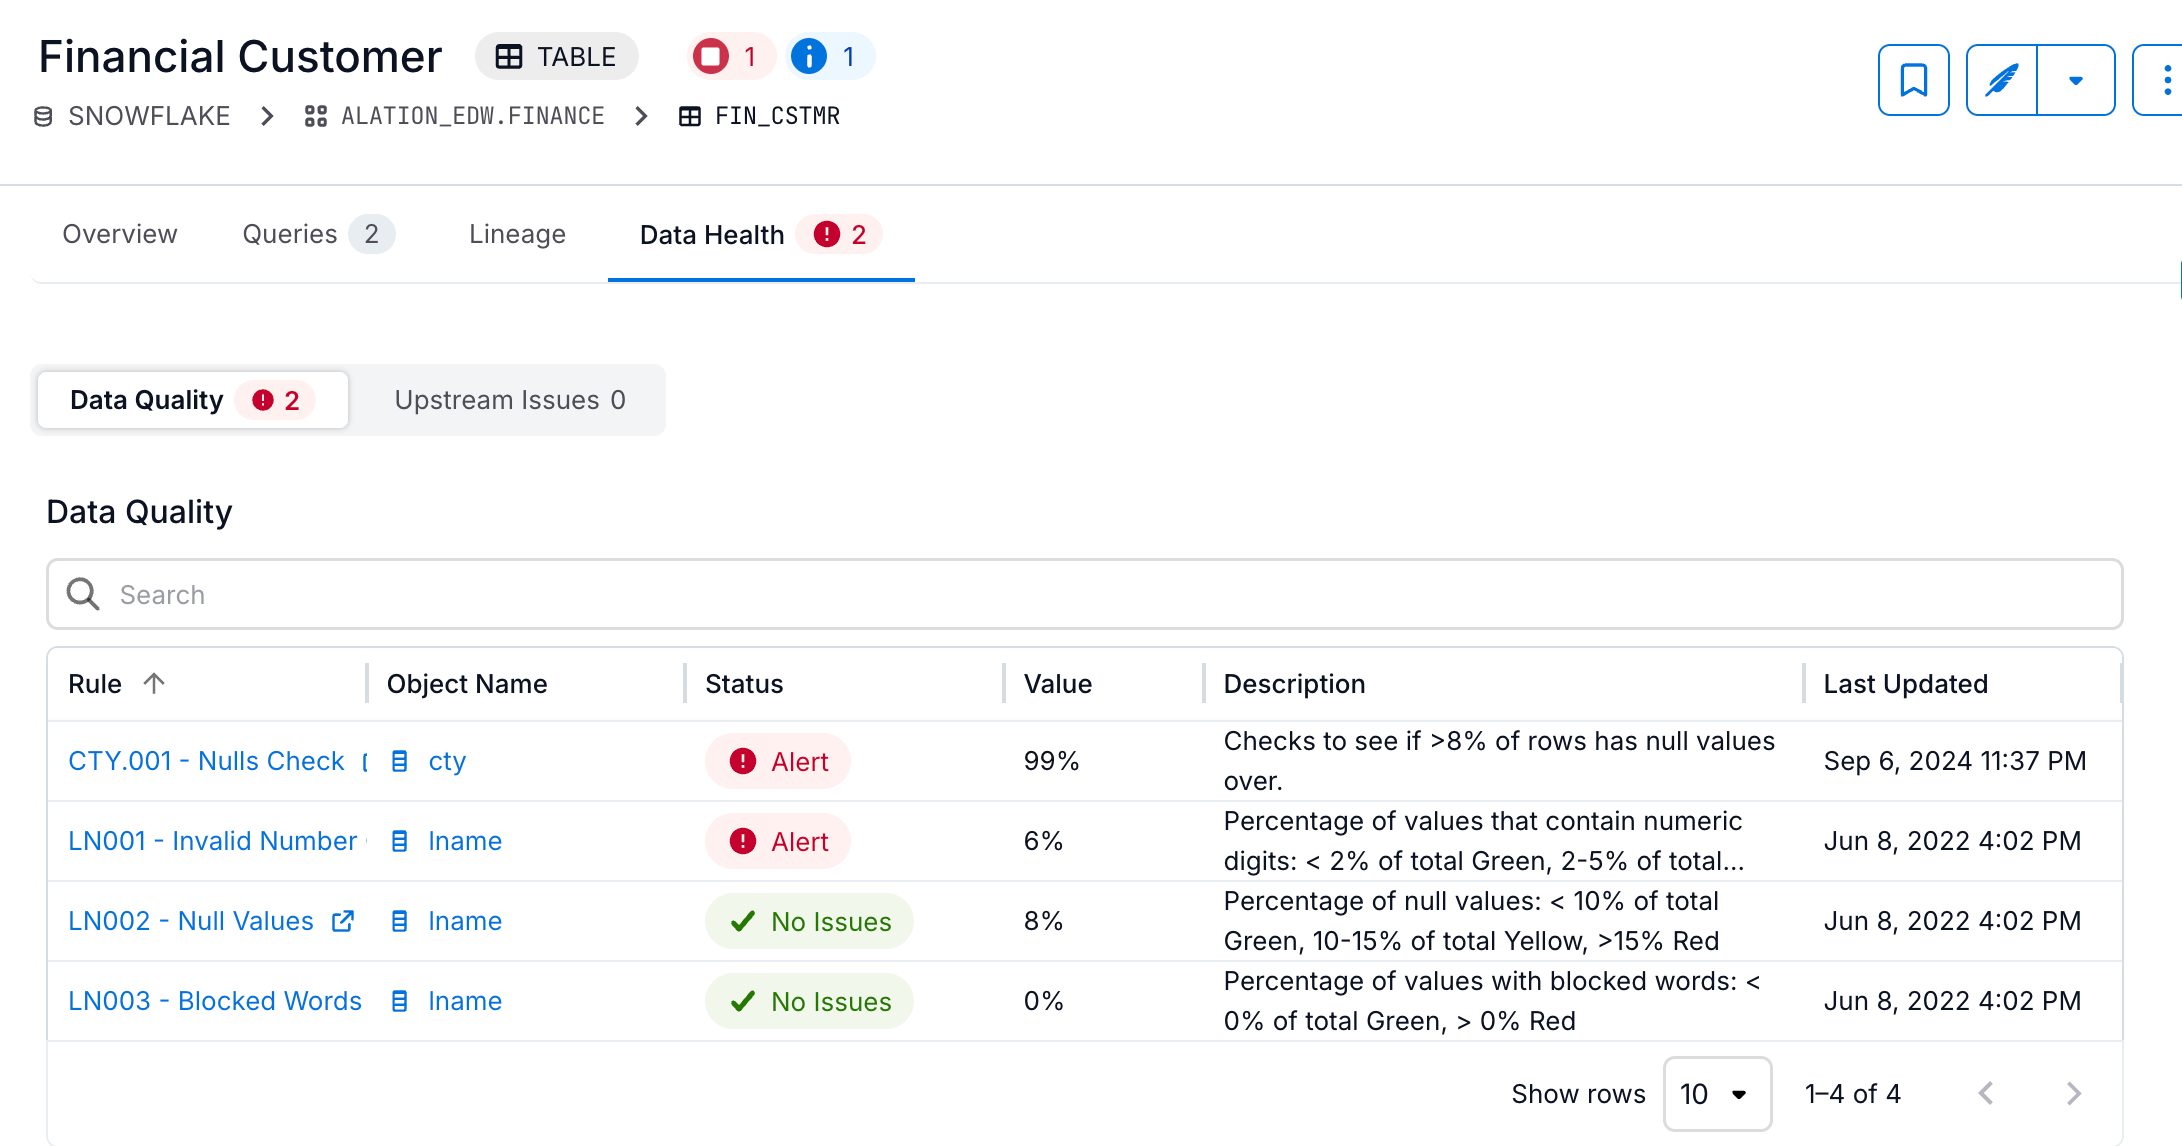2182x1146 pixels.
Task: Click the magnifier icon in the search bar
Action: tap(82, 594)
